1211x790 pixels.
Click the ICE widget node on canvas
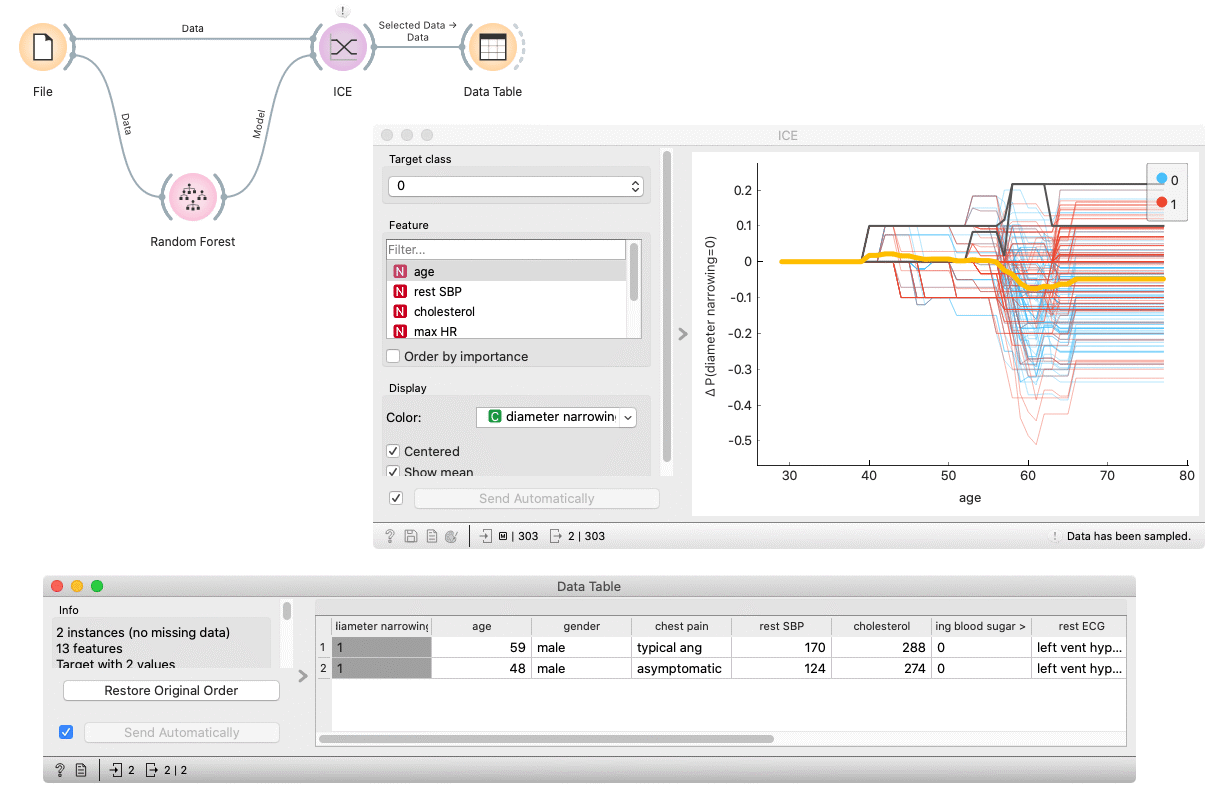click(342, 47)
